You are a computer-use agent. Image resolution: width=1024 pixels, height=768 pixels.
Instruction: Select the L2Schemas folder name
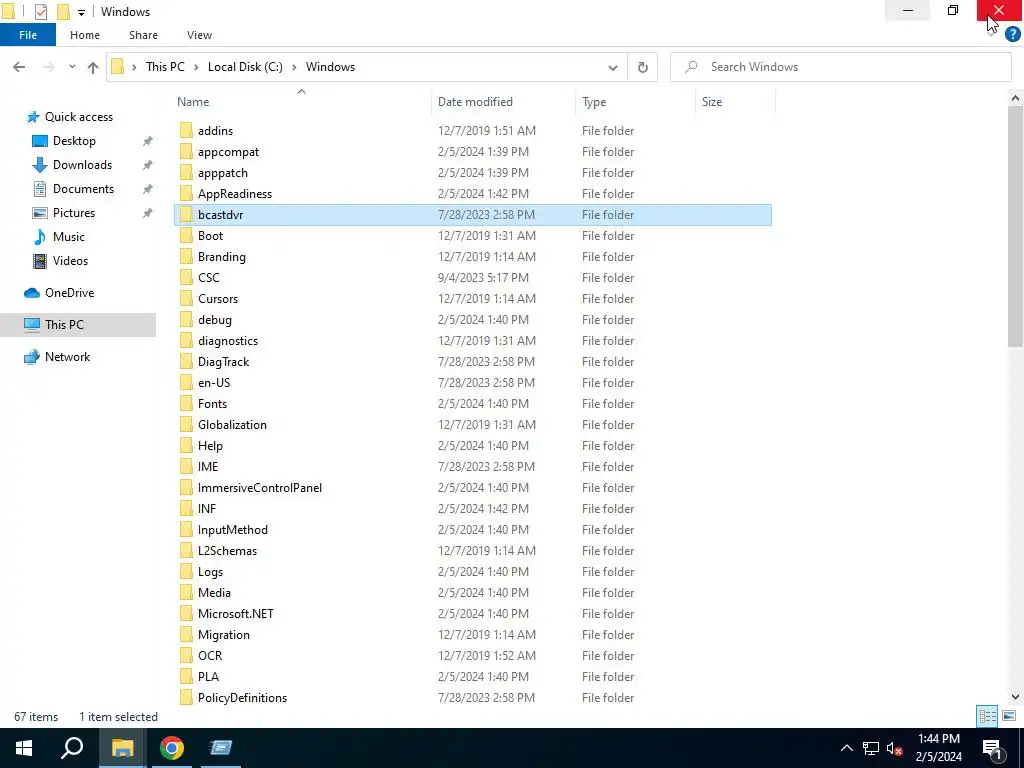227,551
